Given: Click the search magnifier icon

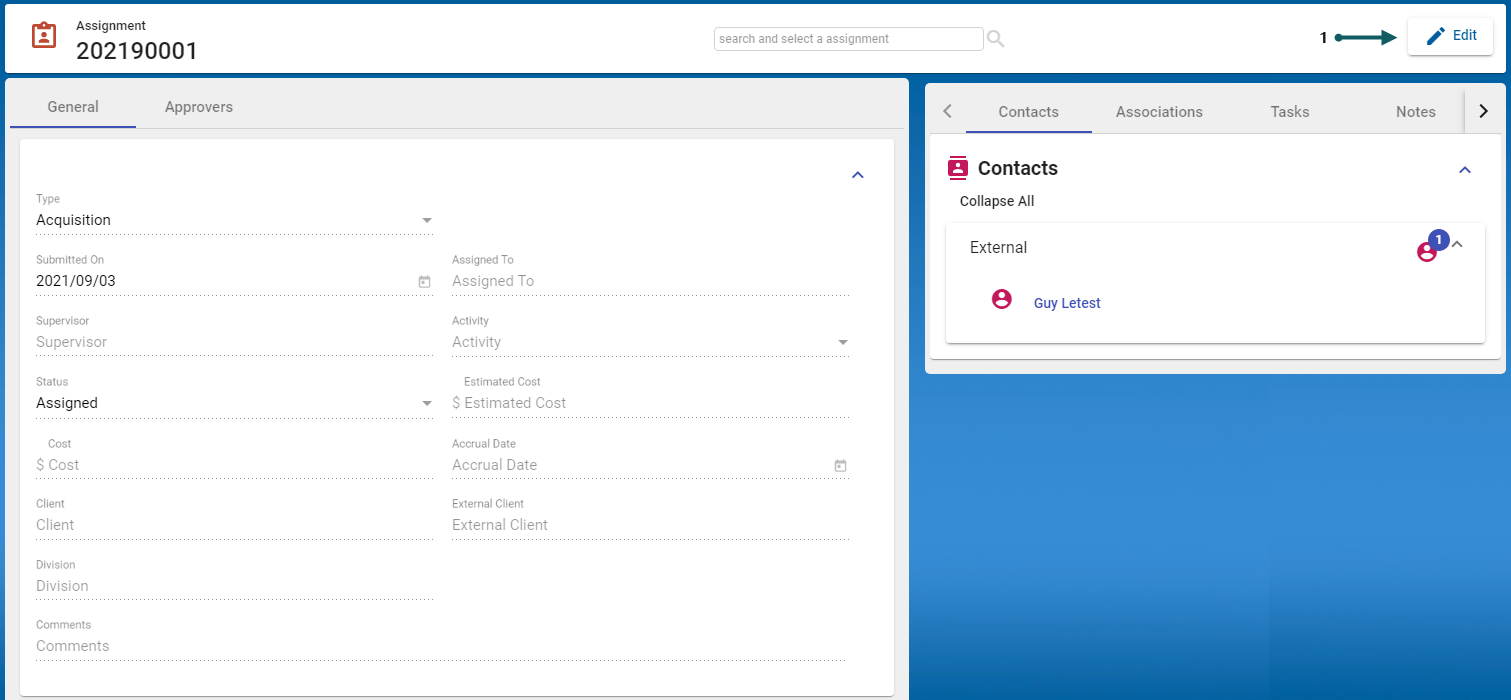Looking at the screenshot, I should (x=995, y=39).
